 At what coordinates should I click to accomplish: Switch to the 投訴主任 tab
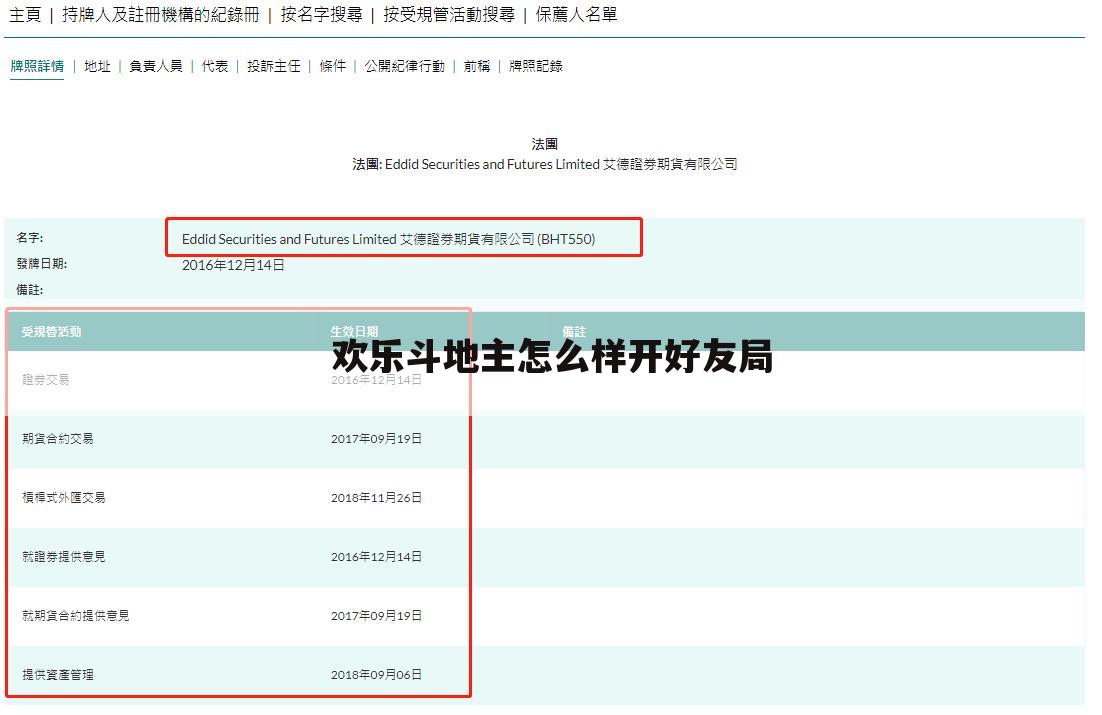click(273, 66)
